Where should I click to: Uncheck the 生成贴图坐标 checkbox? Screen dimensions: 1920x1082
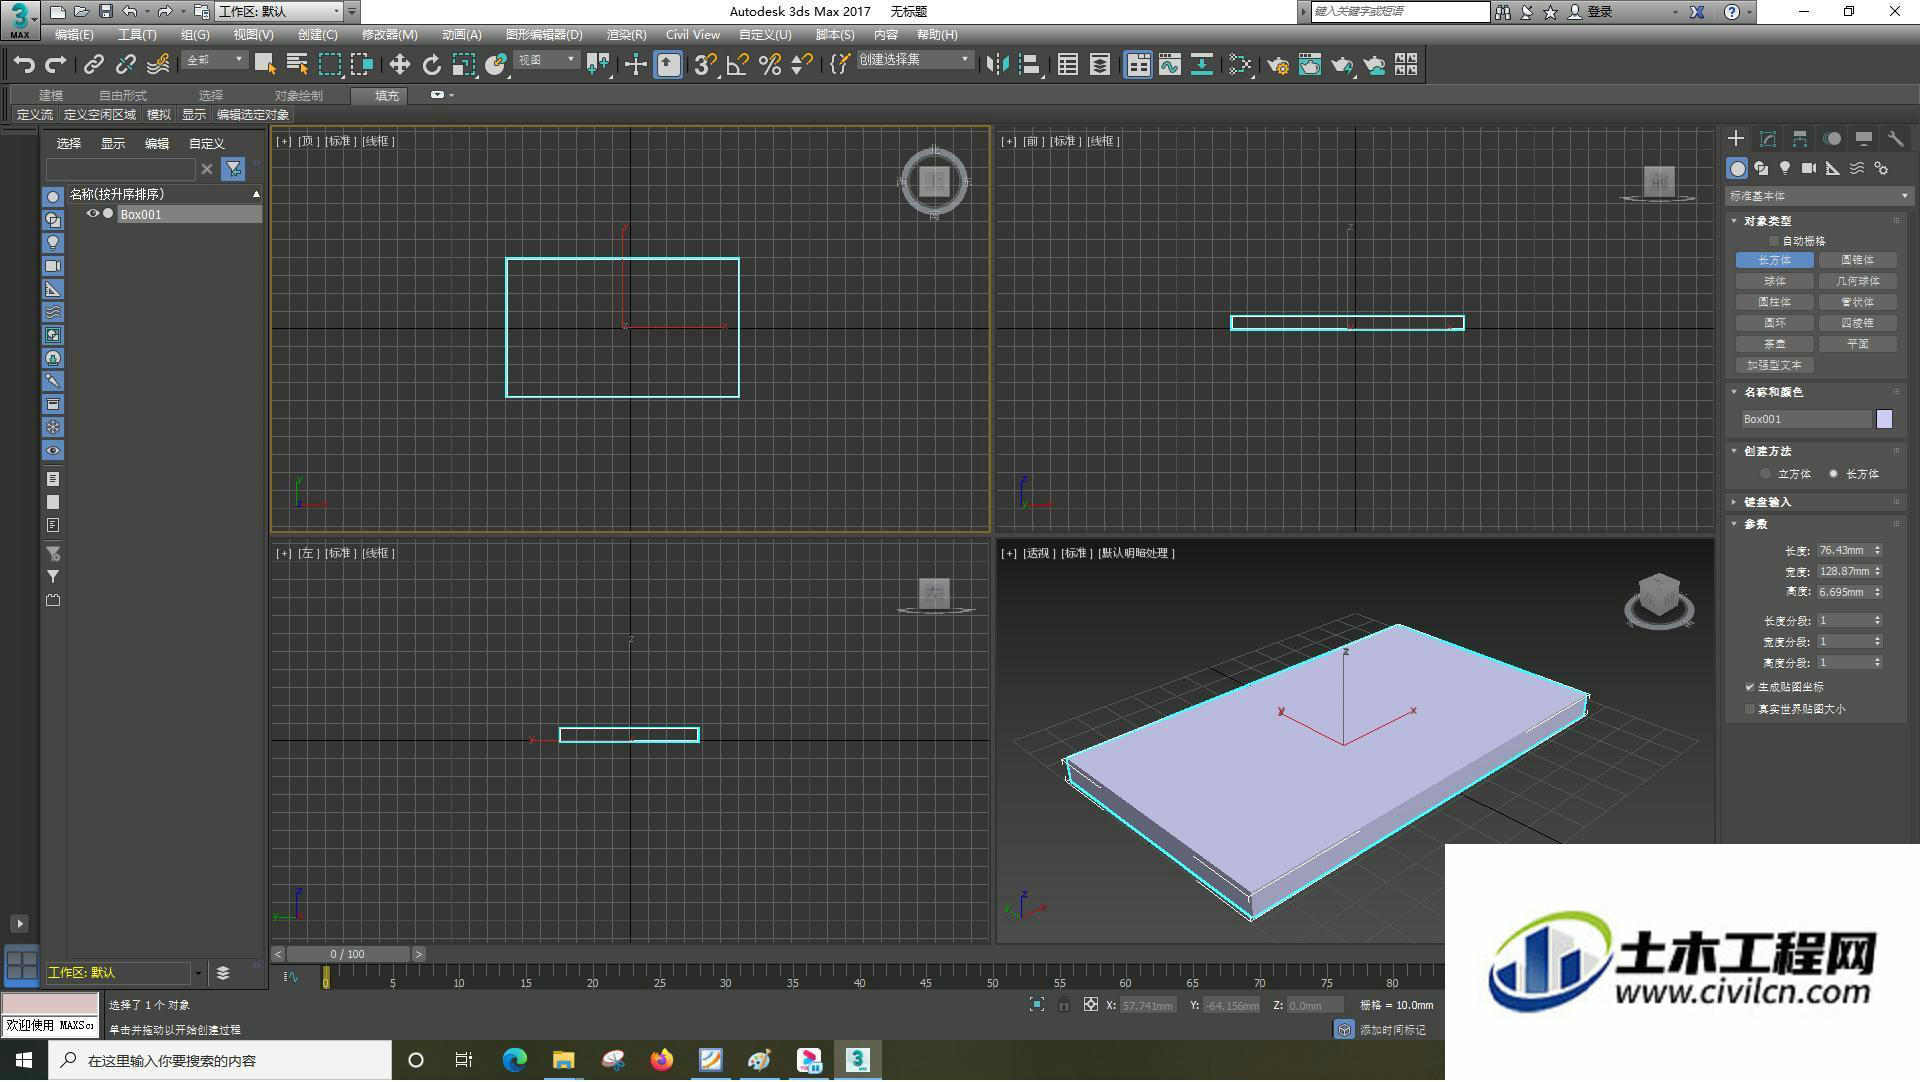(1750, 687)
